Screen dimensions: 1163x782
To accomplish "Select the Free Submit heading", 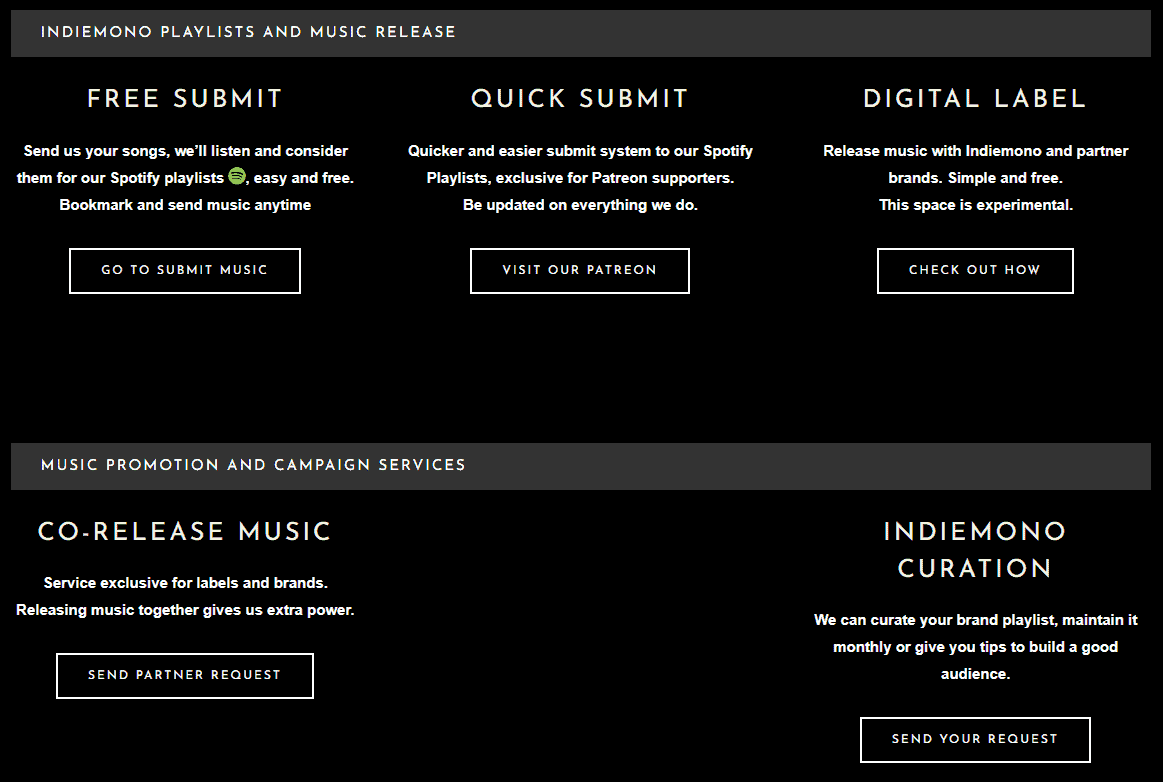I will [x=185, y=99].
